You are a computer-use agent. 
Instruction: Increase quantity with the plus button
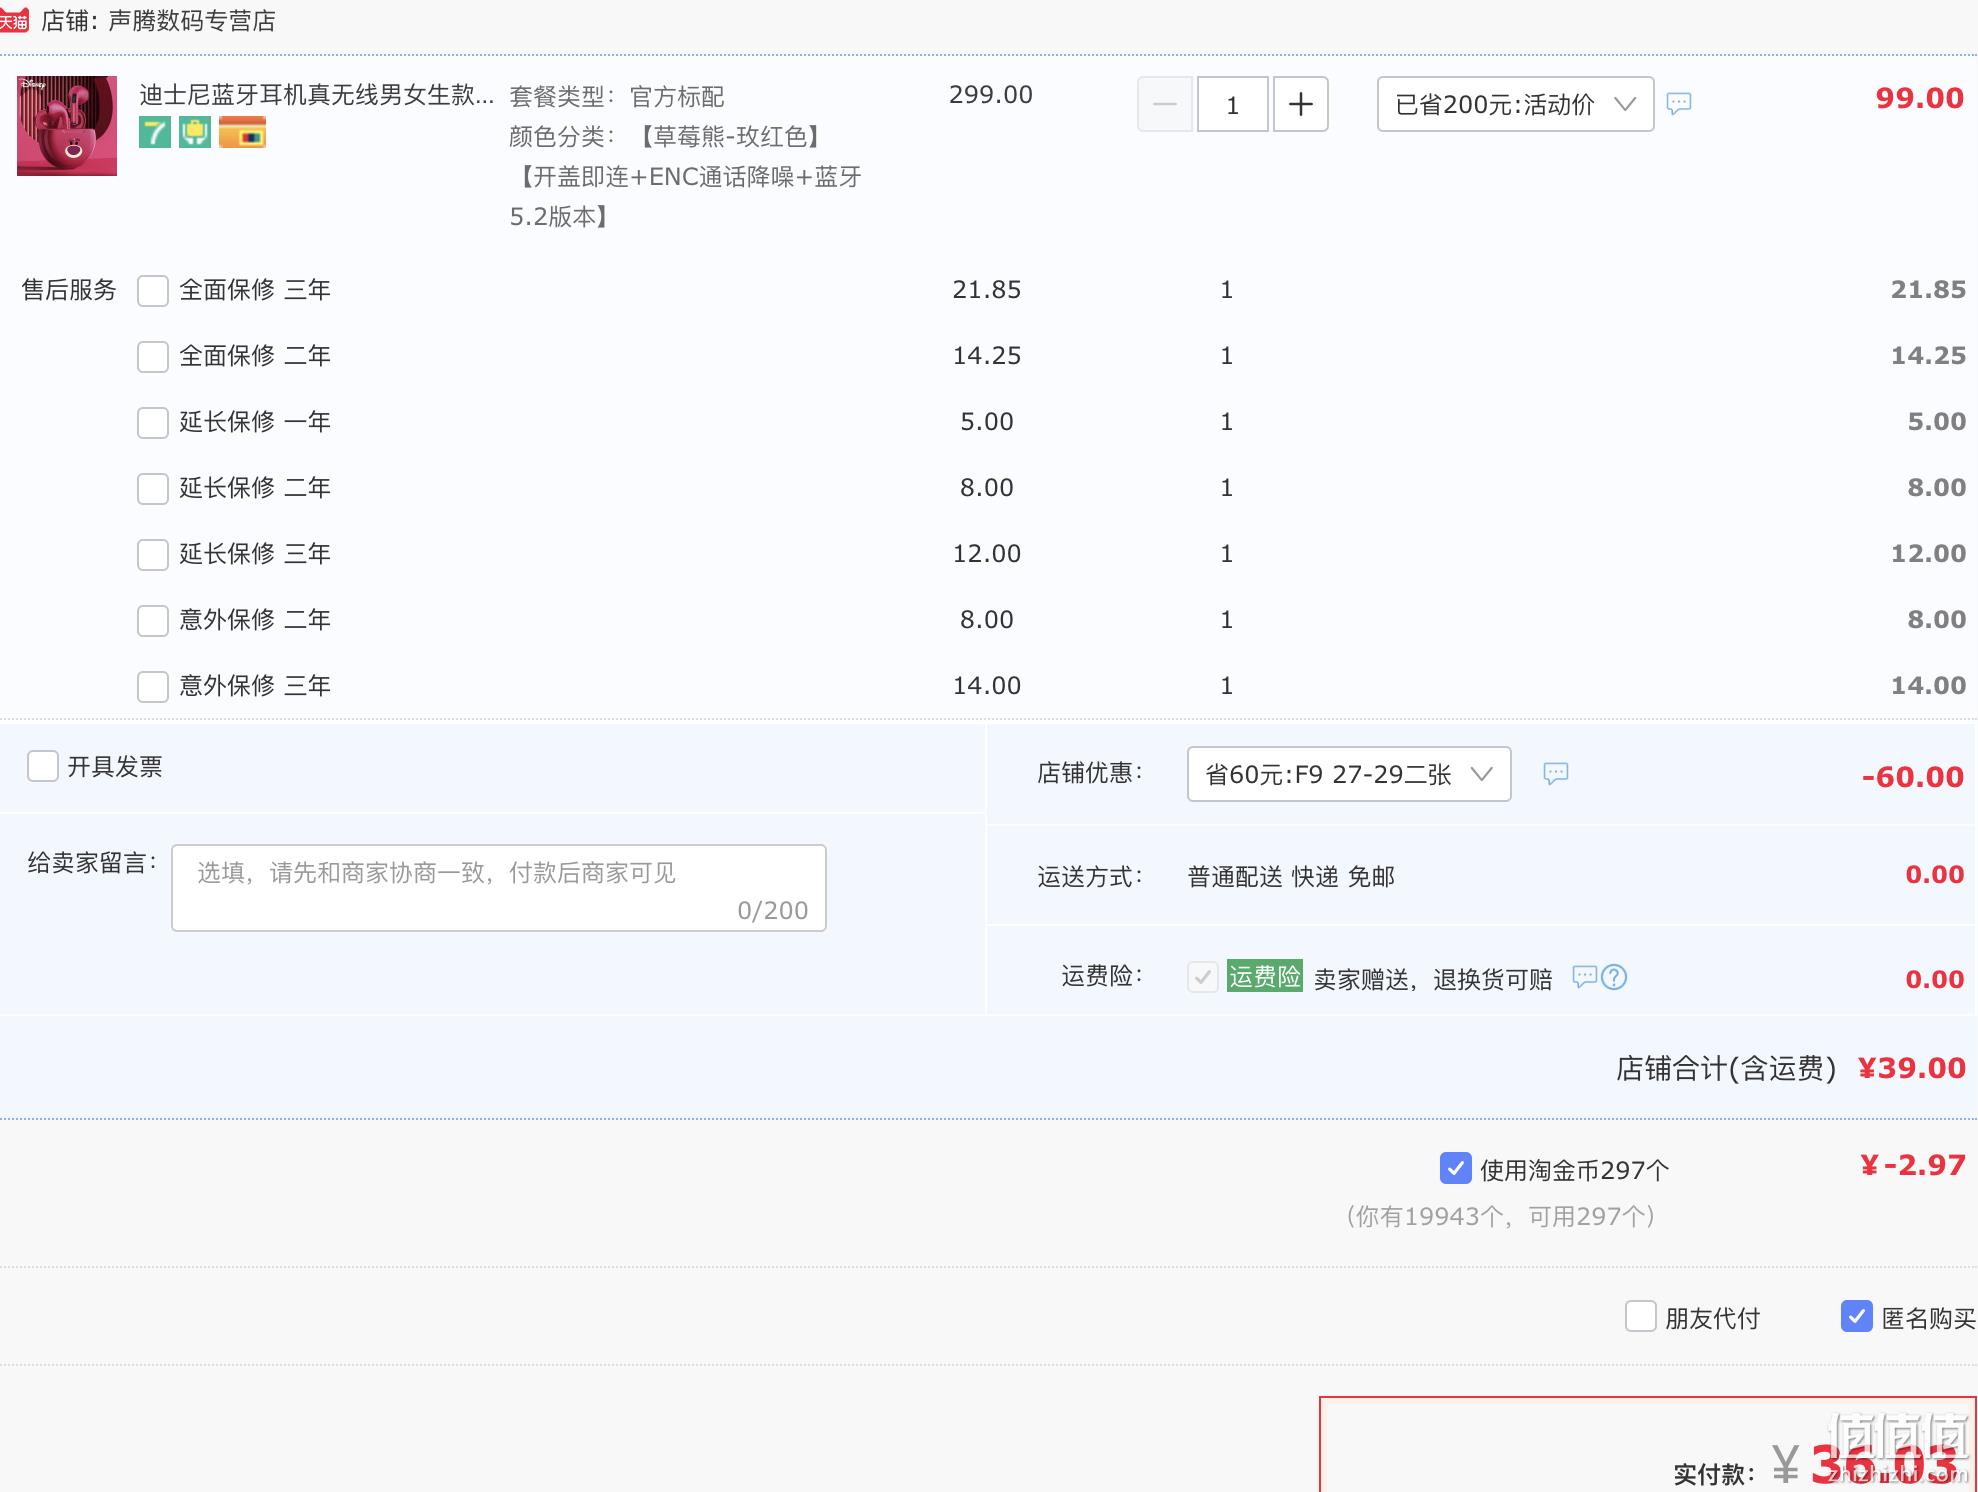(x=1301, y=104)
